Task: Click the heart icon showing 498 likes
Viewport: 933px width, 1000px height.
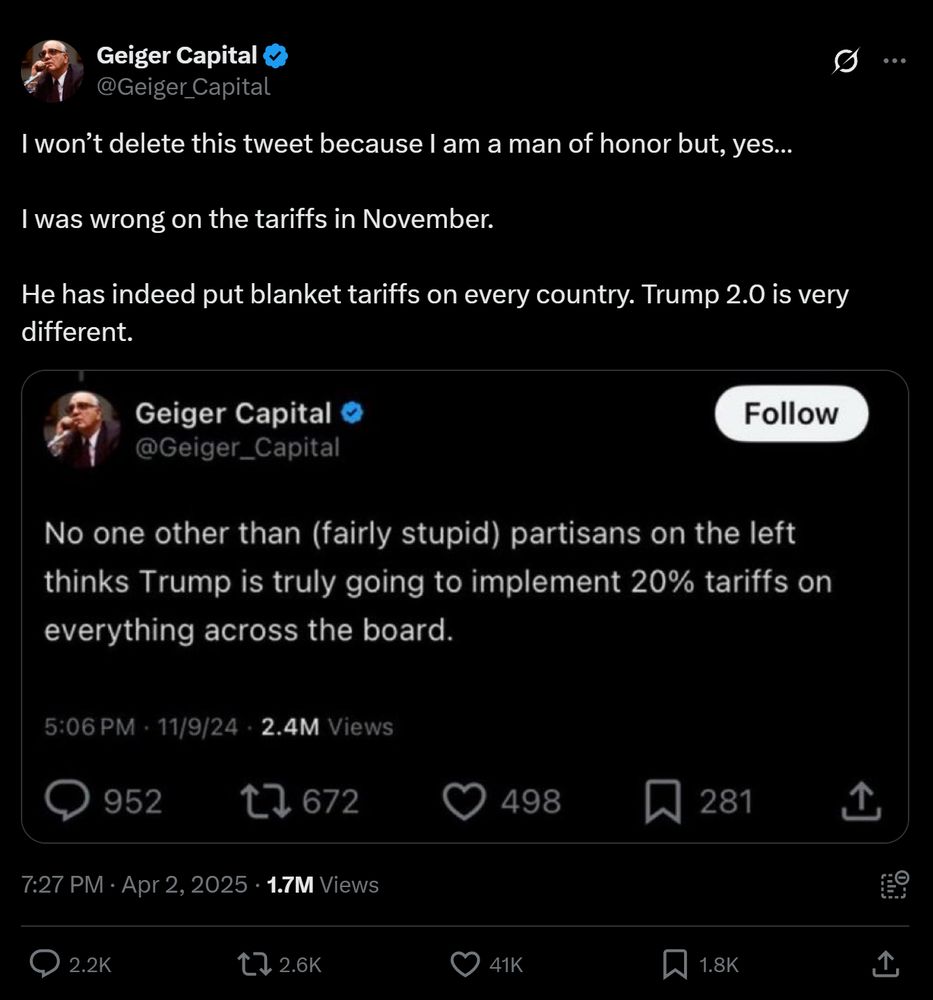Action: pyautogui.click(x=464, y=802)
